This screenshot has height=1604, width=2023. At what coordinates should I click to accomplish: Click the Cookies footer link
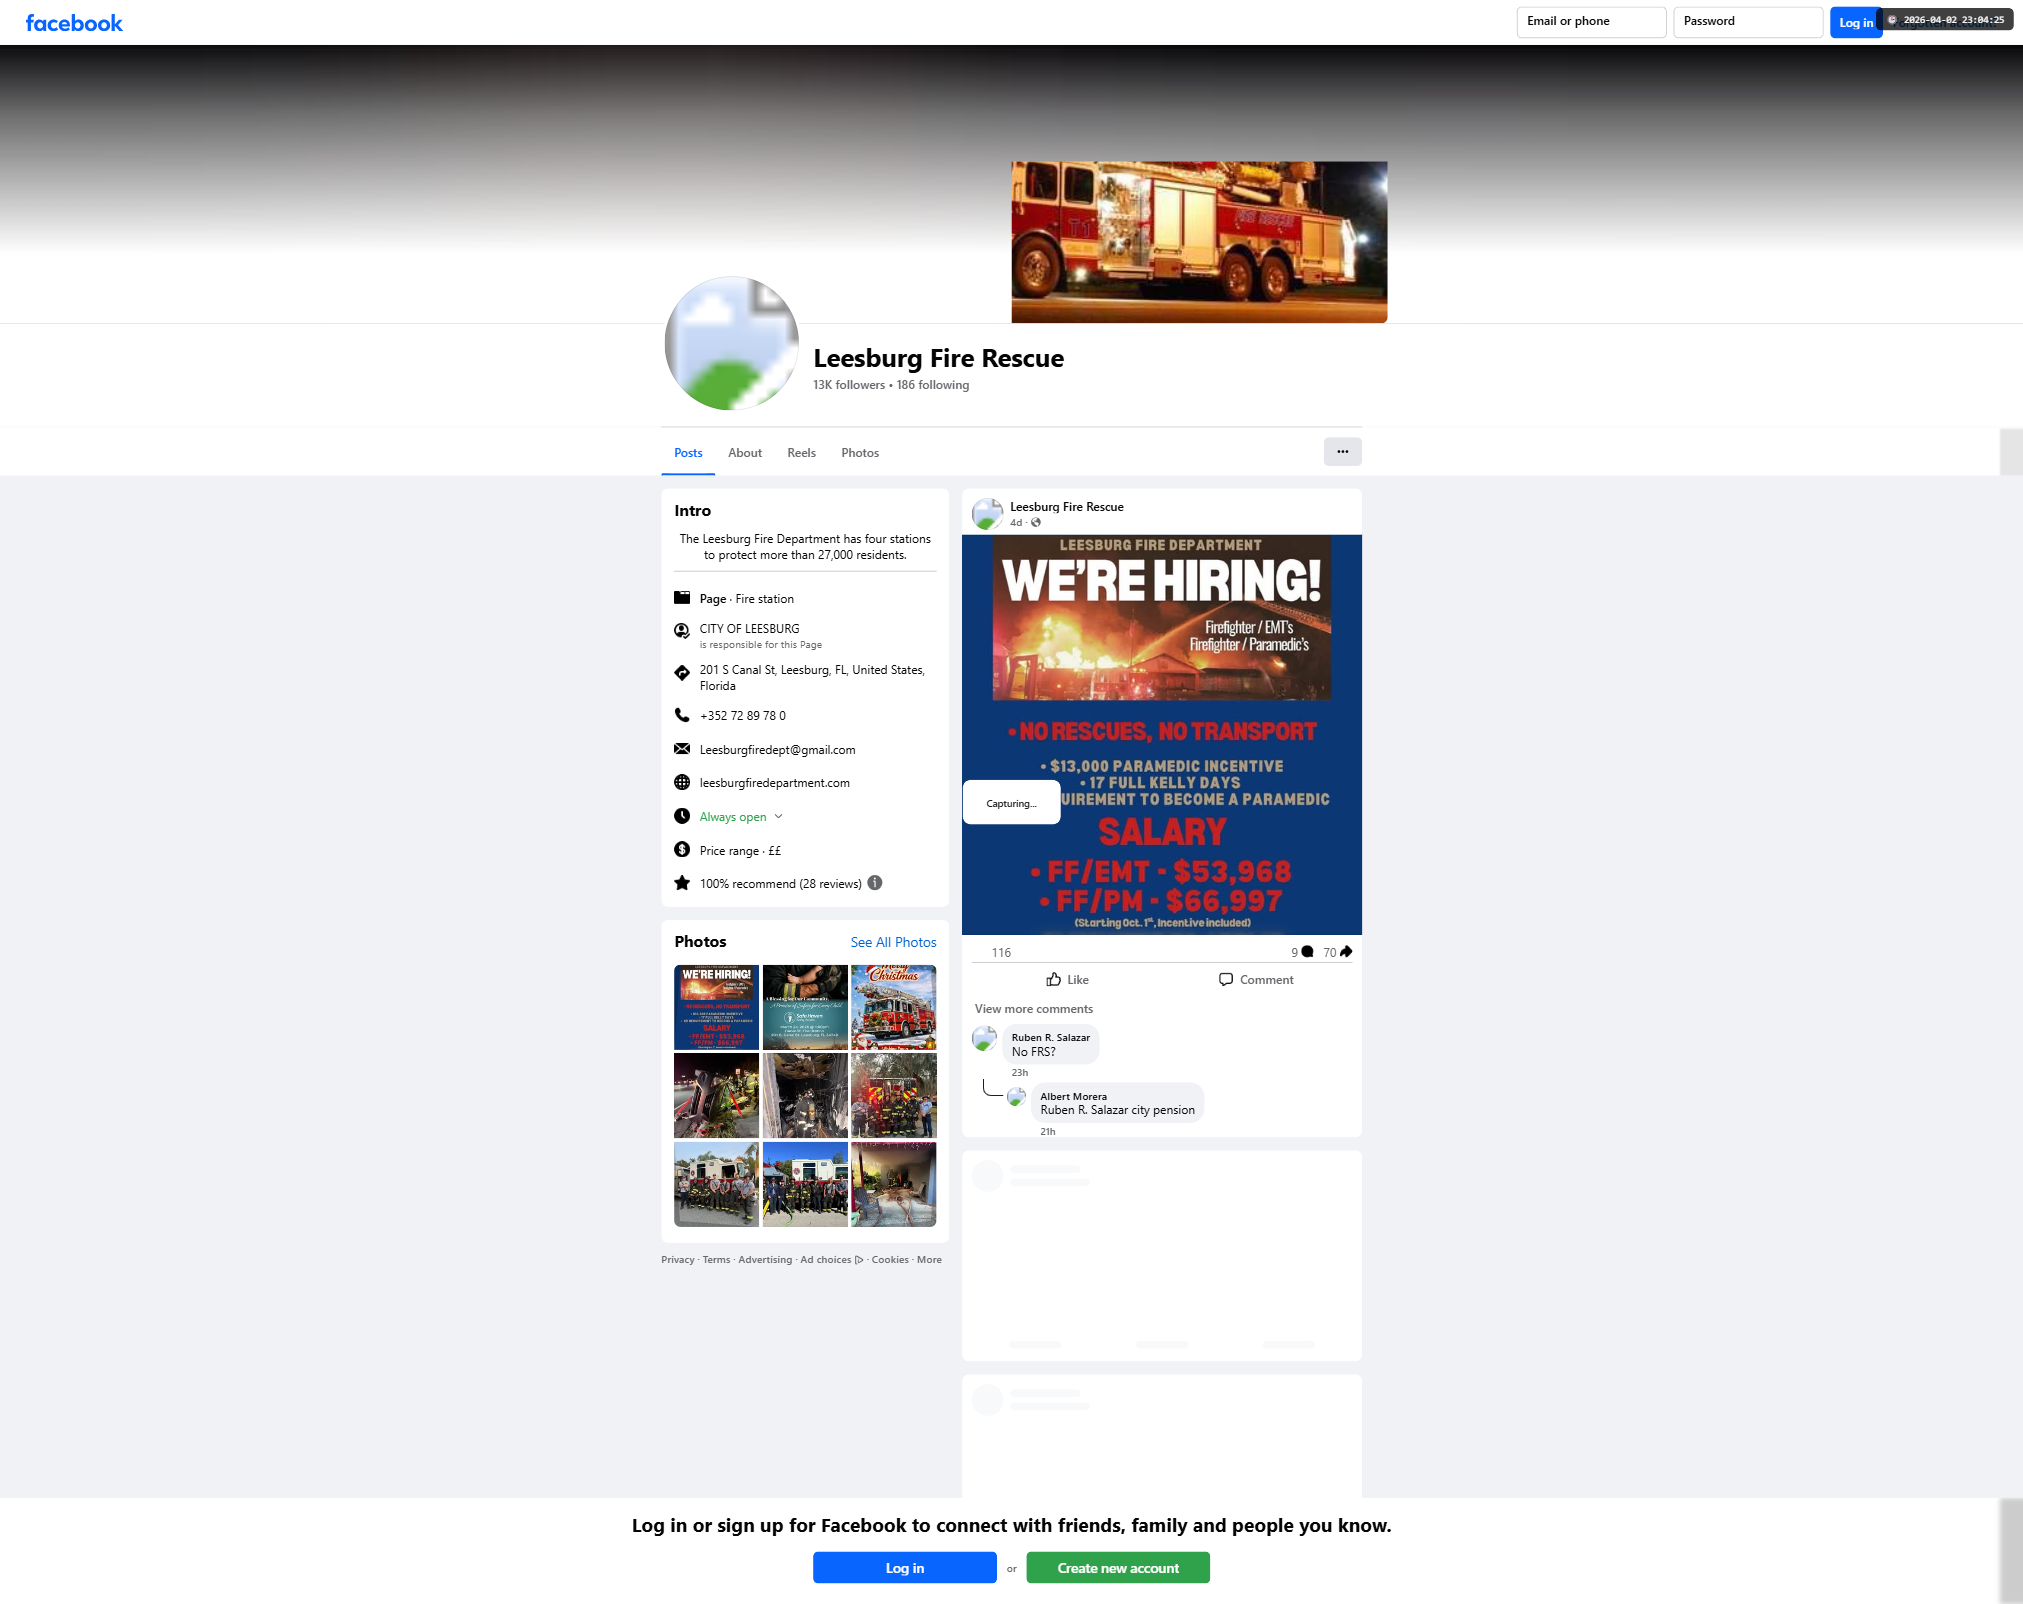tap(890, 1260)
